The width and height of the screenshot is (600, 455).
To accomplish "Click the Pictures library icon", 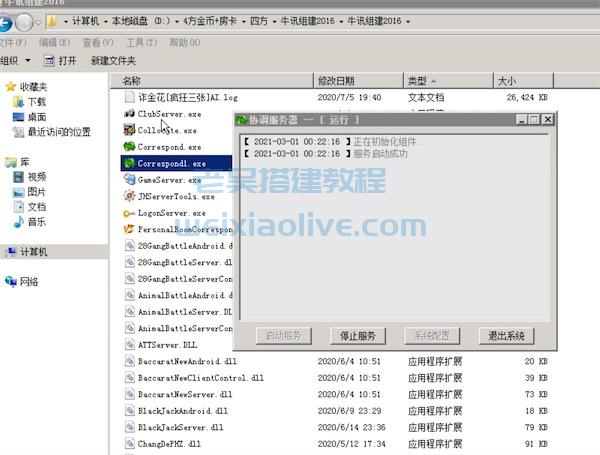I will pyautogui.click(x=18, y=192).
